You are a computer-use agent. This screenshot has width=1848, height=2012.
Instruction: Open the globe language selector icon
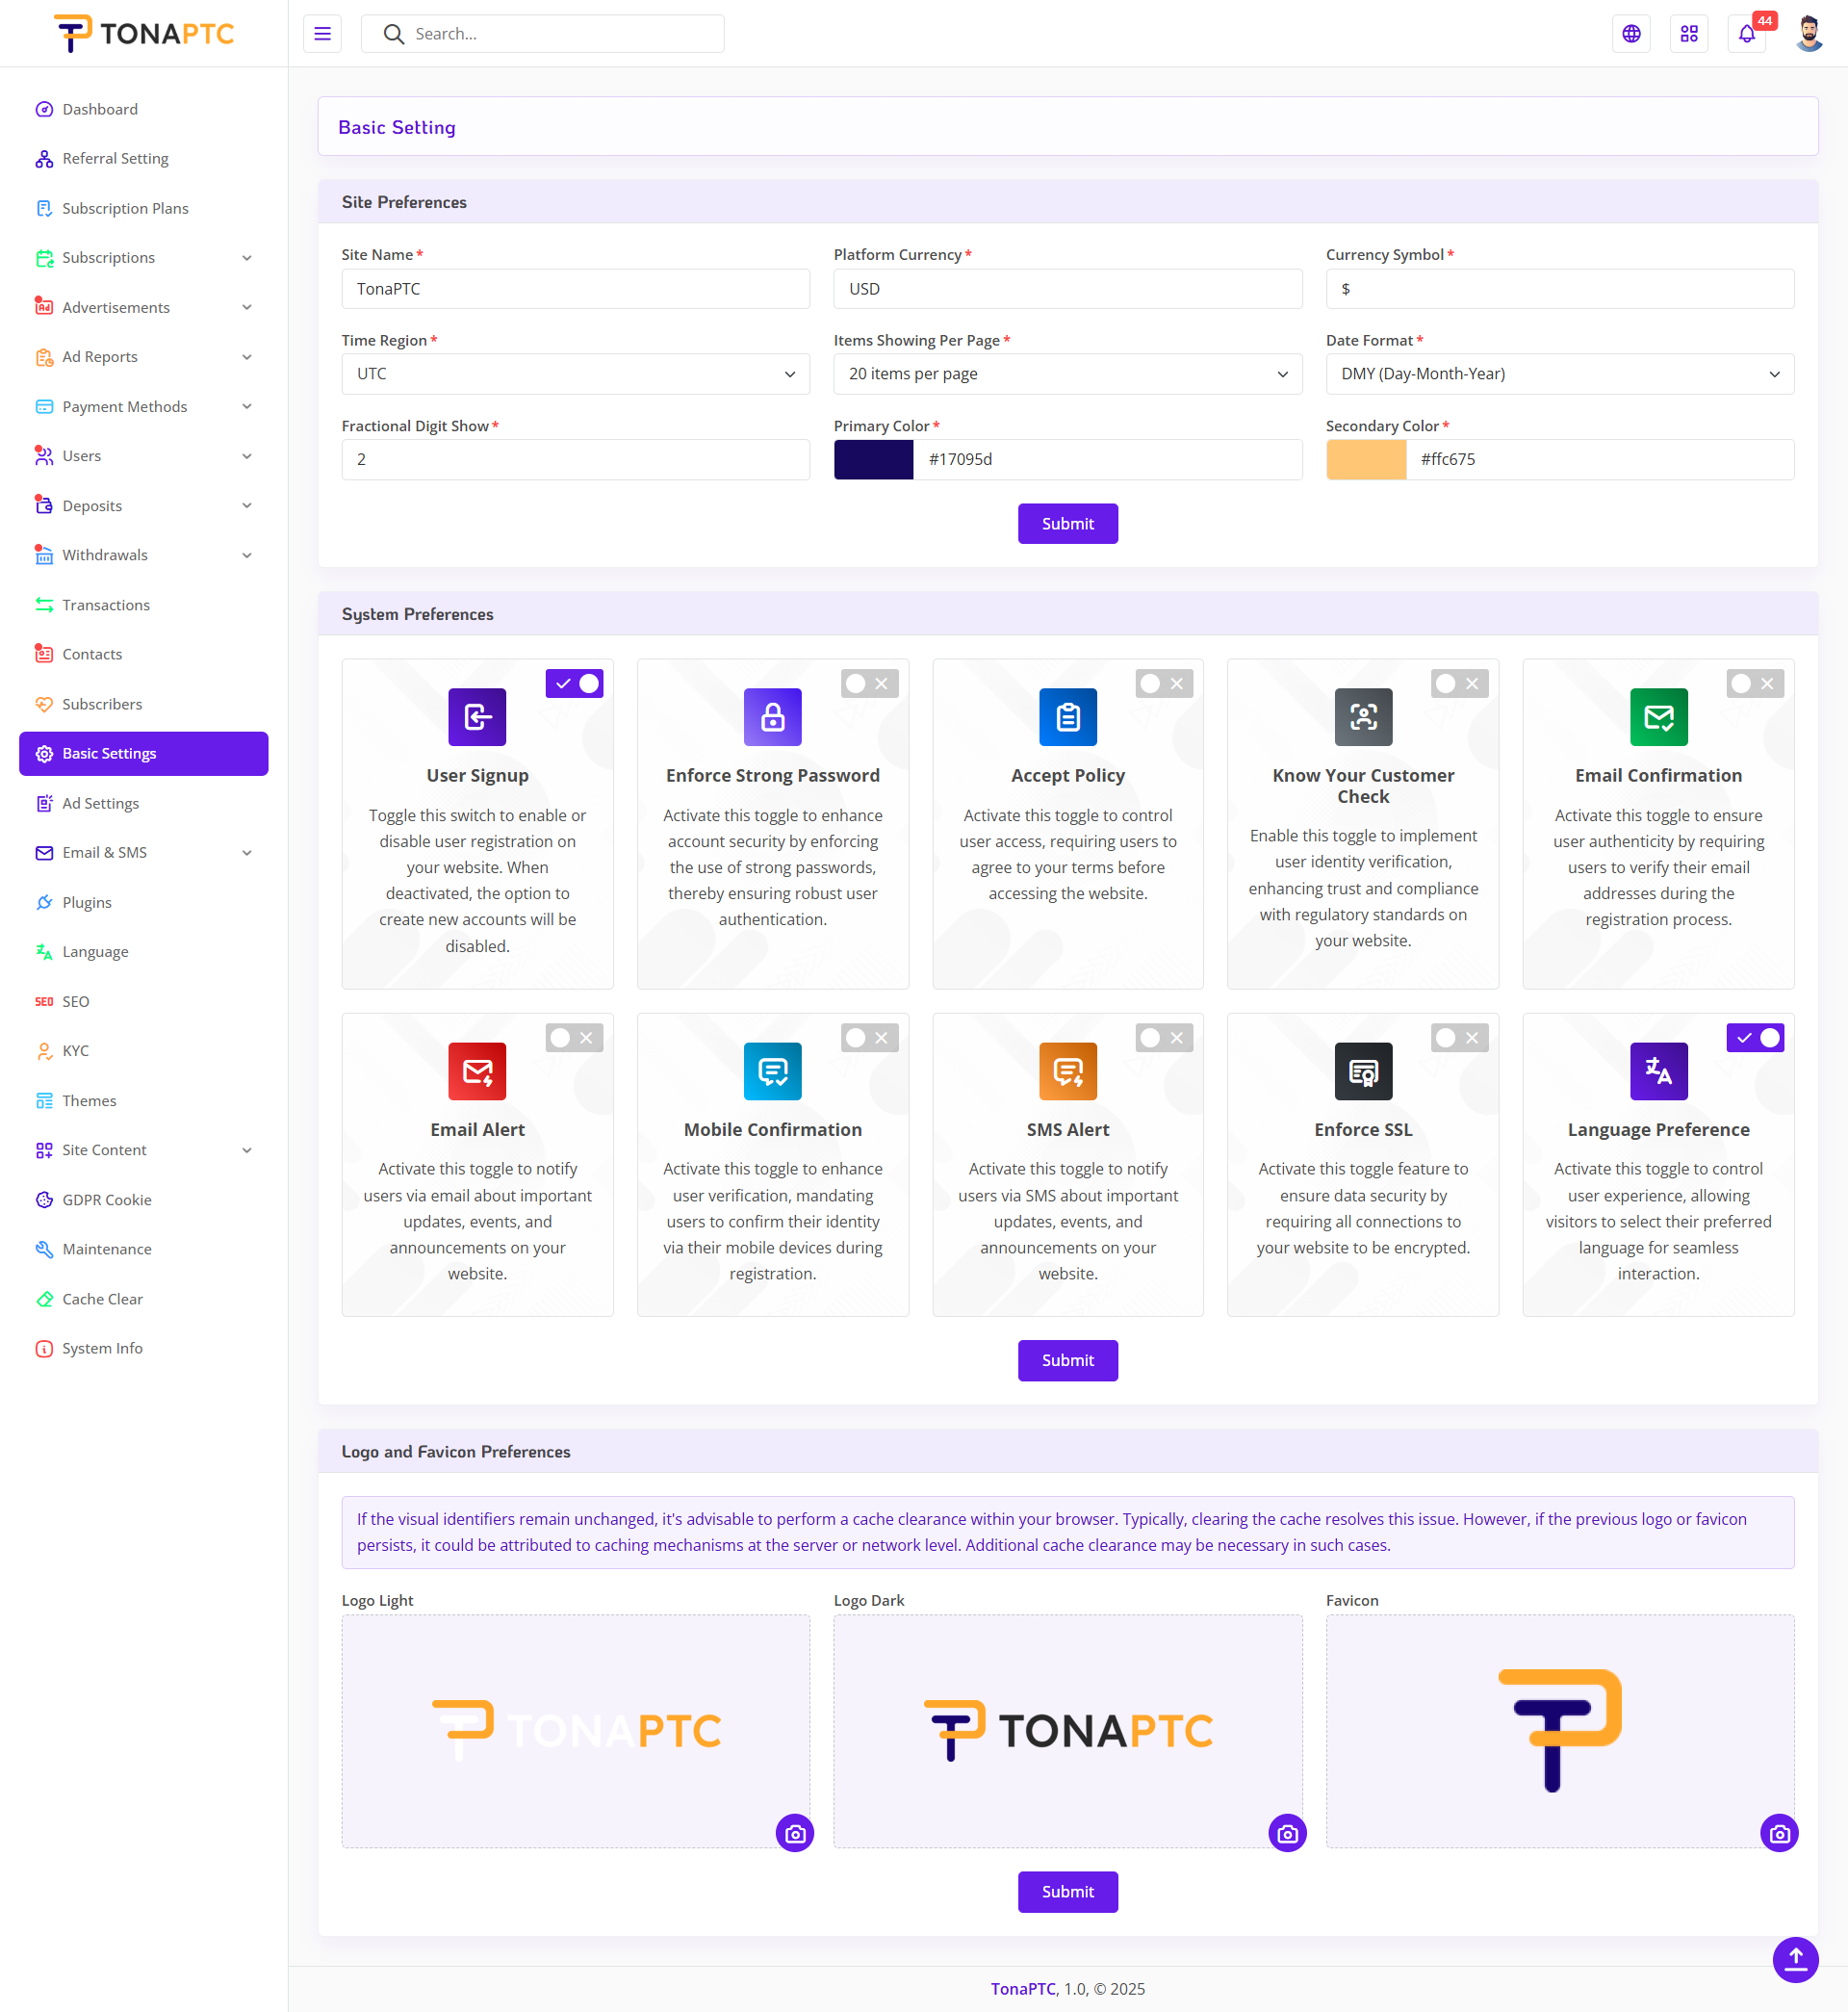pyautogui.click(x=1631, y=34)
